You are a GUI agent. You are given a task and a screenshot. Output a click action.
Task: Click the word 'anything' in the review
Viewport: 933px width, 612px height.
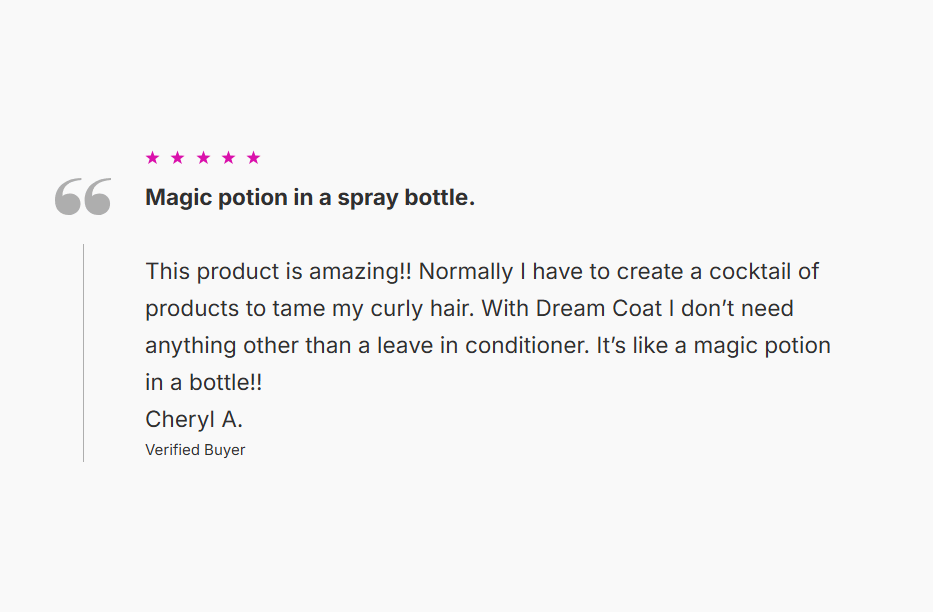click(x=190, y=347)
